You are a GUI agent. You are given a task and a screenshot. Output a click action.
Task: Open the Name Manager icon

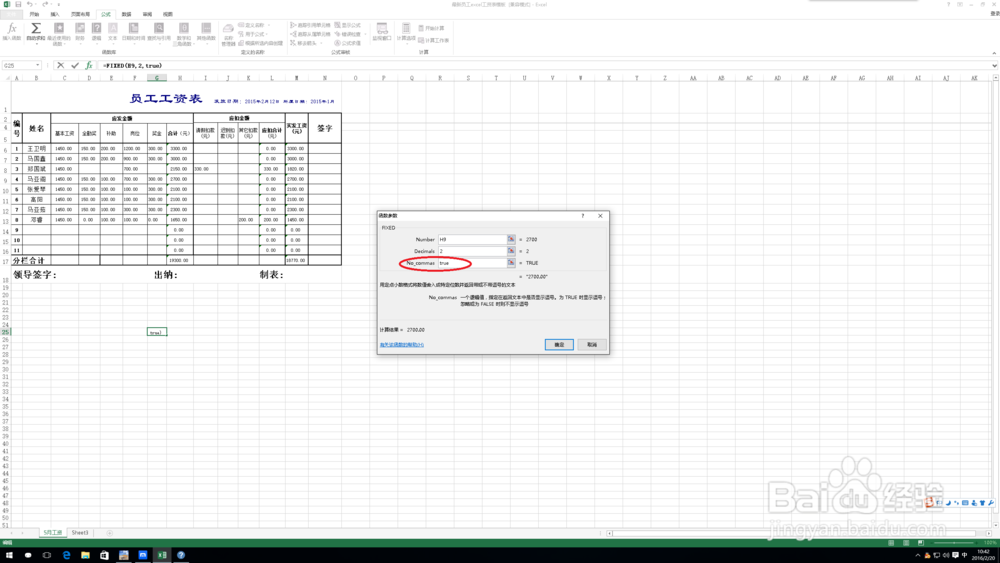228,29
